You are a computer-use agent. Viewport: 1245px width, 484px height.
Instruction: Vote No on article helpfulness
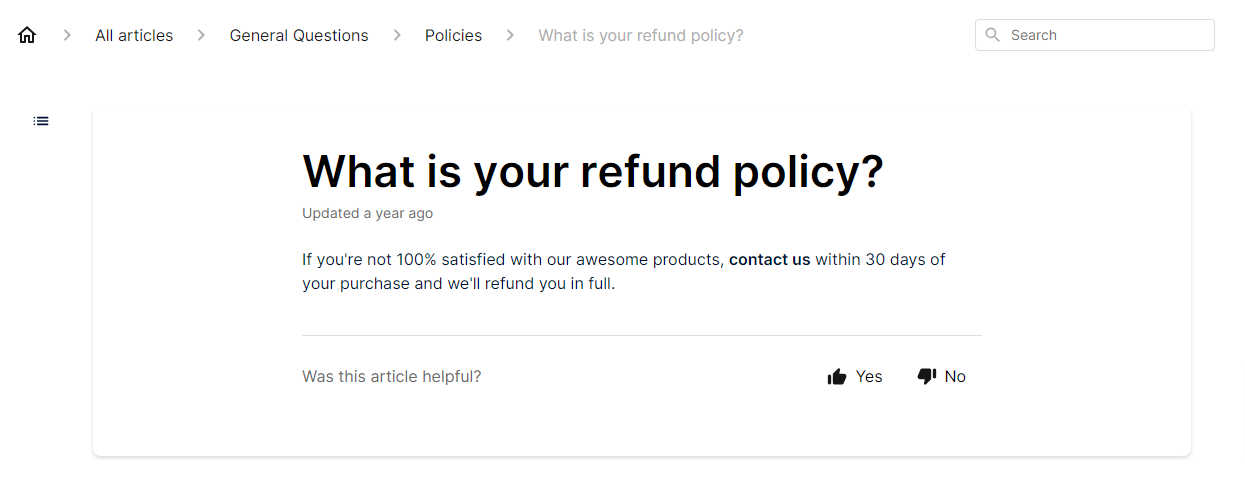point(942,377)
